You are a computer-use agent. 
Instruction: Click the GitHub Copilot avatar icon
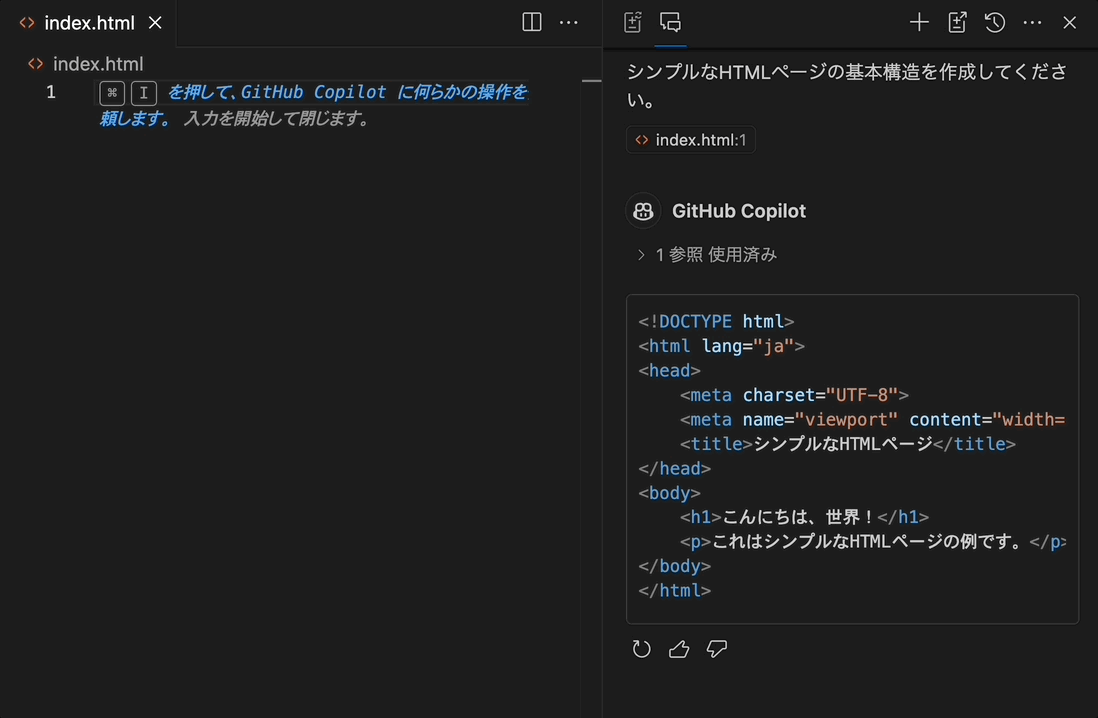click(643, 211)
